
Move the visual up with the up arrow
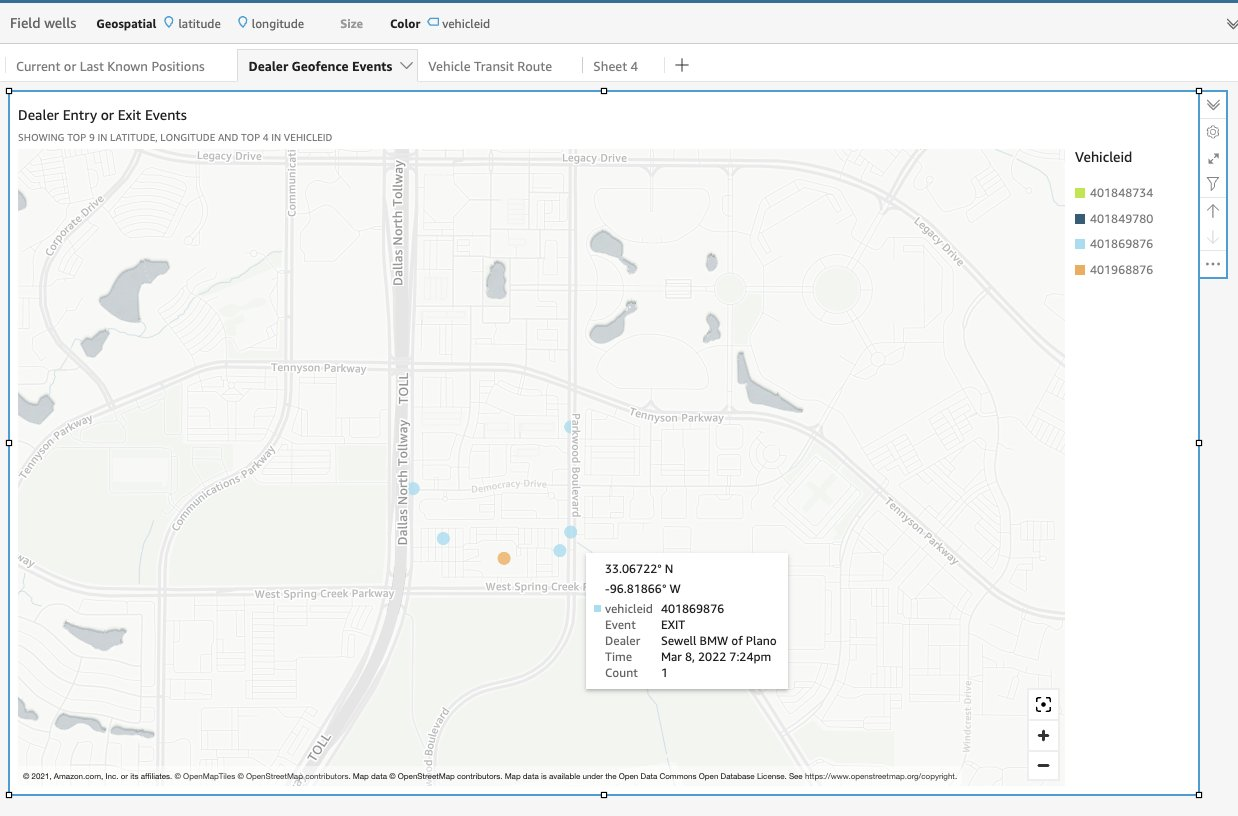(1213, 210)
